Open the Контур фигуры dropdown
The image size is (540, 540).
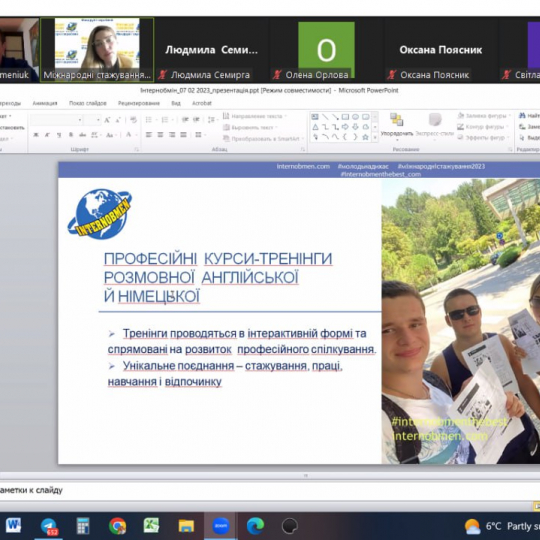click(483, 127)
